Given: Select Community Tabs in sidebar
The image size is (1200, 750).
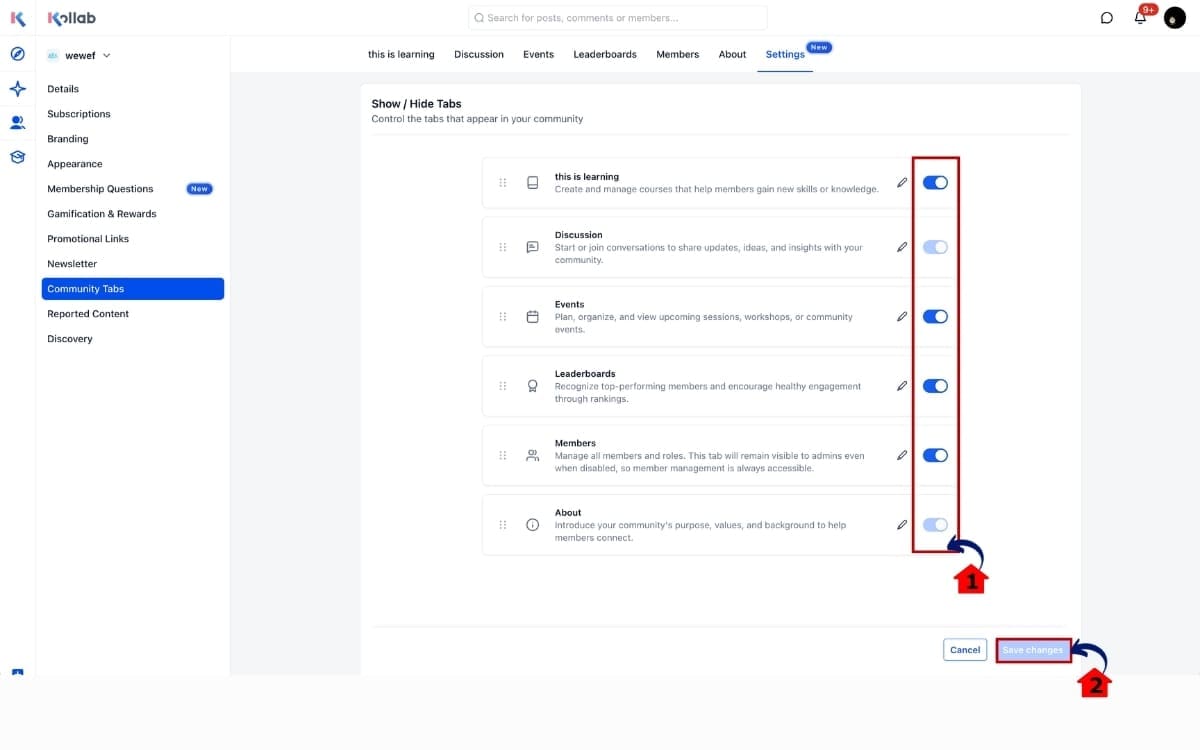Looking at the screenshot, I should [x=133, y=289].
